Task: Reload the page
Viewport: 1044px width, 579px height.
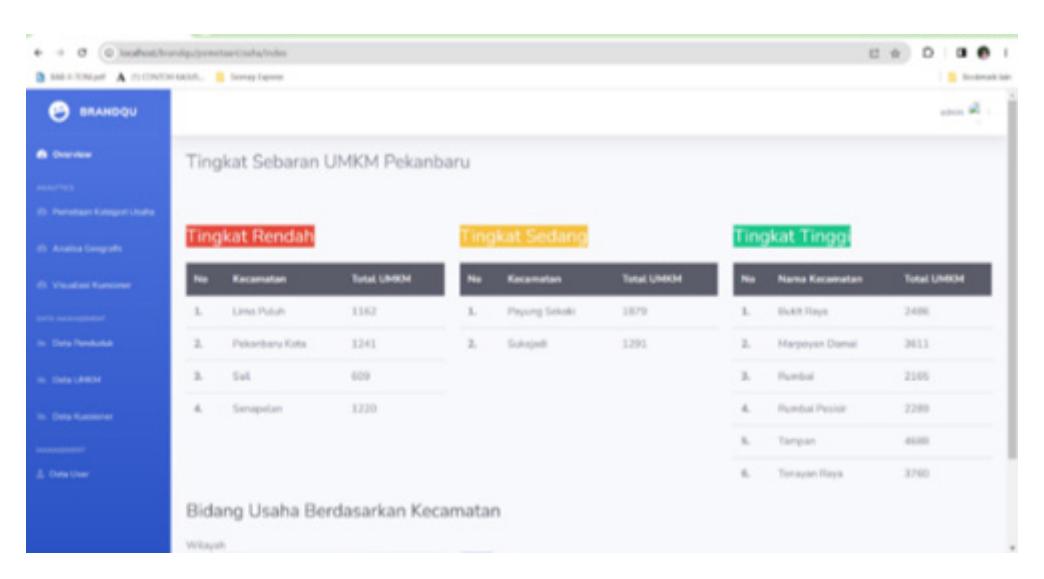Action: [82, 53]
